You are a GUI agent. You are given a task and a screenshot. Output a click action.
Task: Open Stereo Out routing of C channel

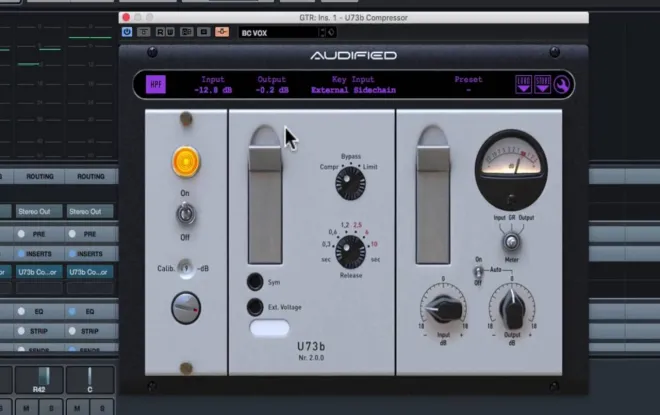90,211
